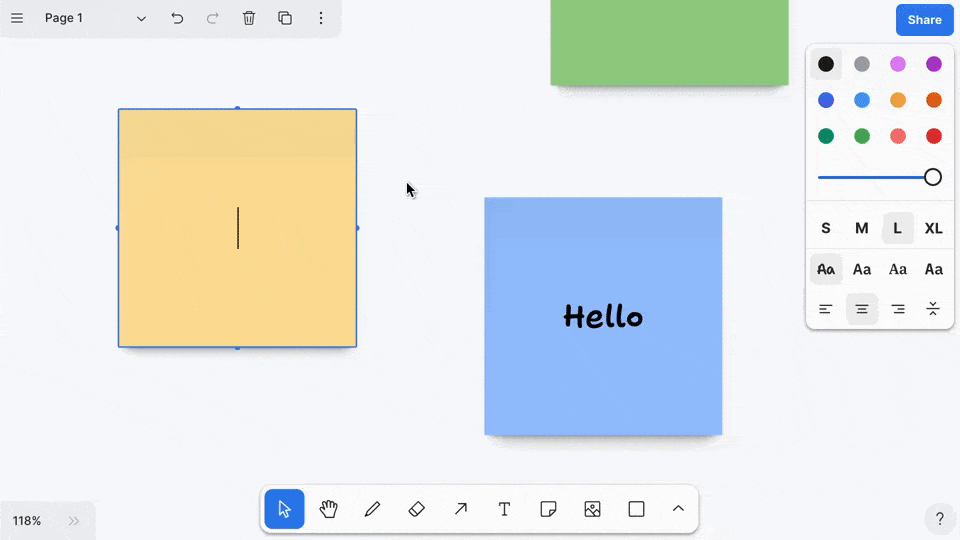Click the opacity slider handle
The image size is (960, 540).
(932, 177)
